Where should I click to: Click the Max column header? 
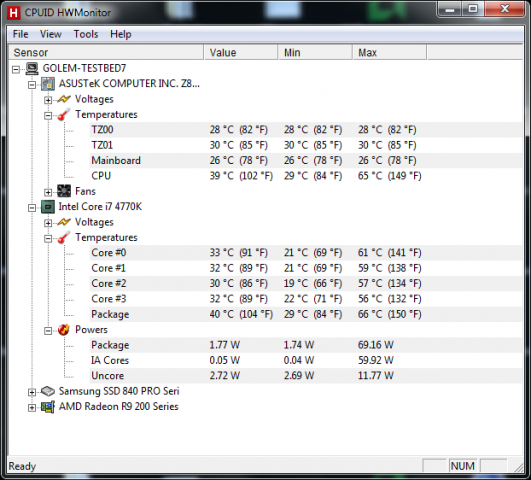coord(389,53)
